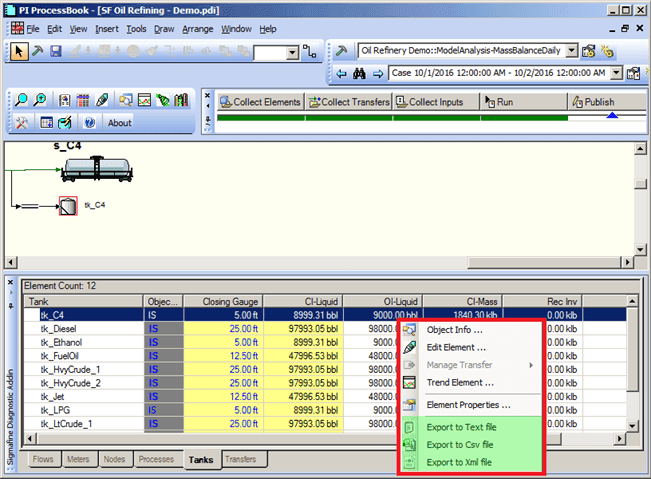Click the tk_C4 tank symbol on the diagram
This screenshot has width=651, height=479.
point(68,206)
